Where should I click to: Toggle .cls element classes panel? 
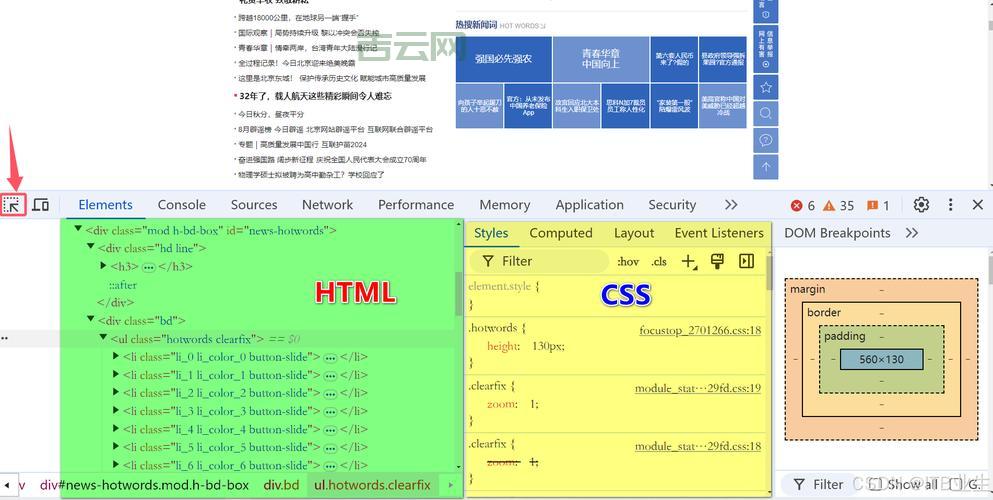tap(659, 261)
